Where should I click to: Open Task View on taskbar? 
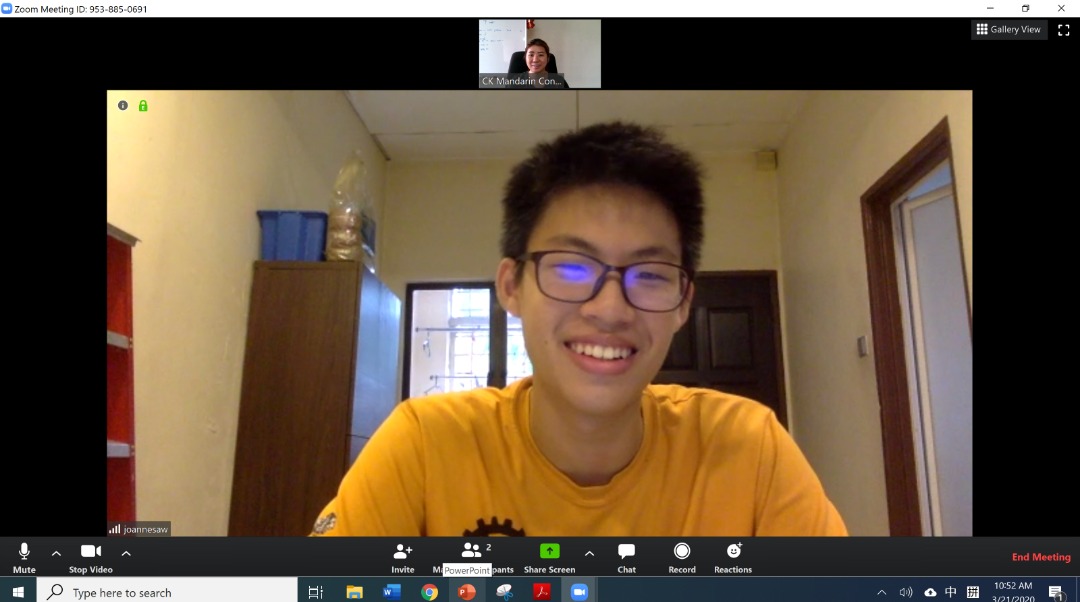(x=315, y=592)
